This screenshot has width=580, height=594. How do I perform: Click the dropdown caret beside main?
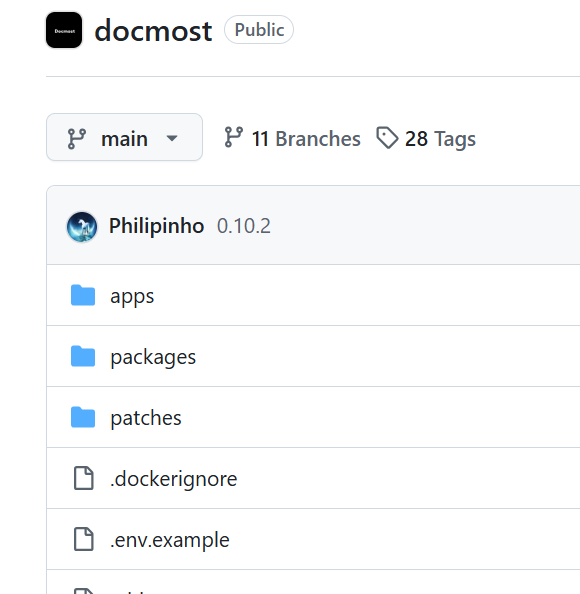(x=172, y=138)
